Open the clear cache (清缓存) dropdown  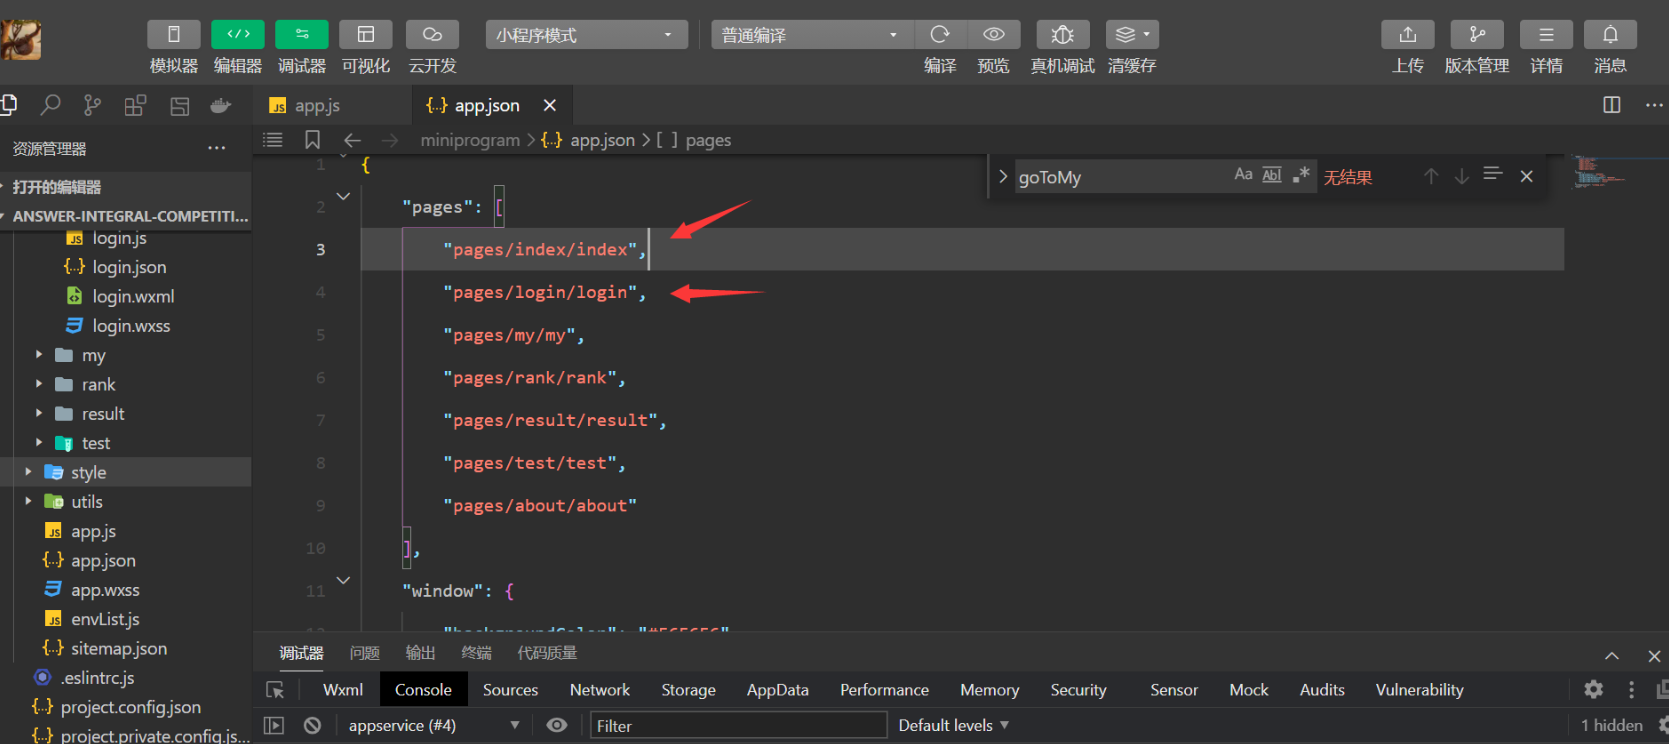(1132, 35)
